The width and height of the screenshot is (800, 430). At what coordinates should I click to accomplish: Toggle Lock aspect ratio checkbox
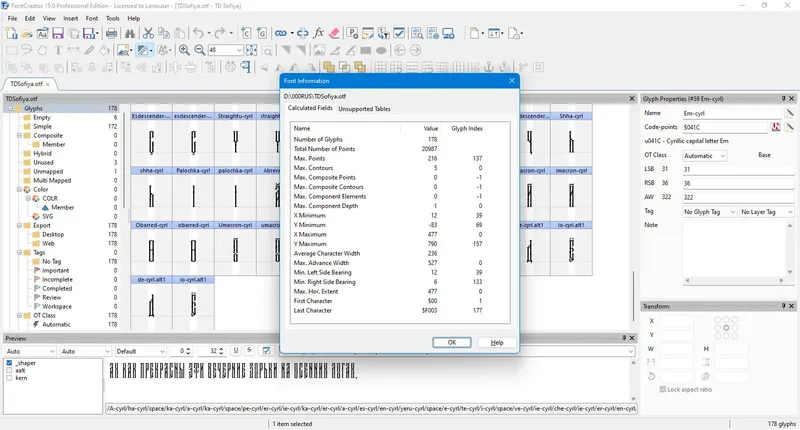coord(663,389)
